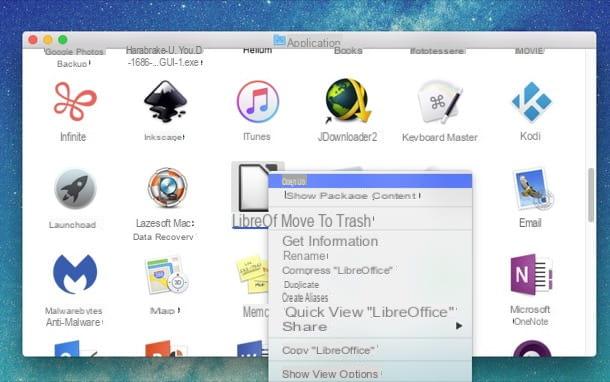Select Duplicate menu entry
The image size is (610, 382).
click(x=370, y=285)
